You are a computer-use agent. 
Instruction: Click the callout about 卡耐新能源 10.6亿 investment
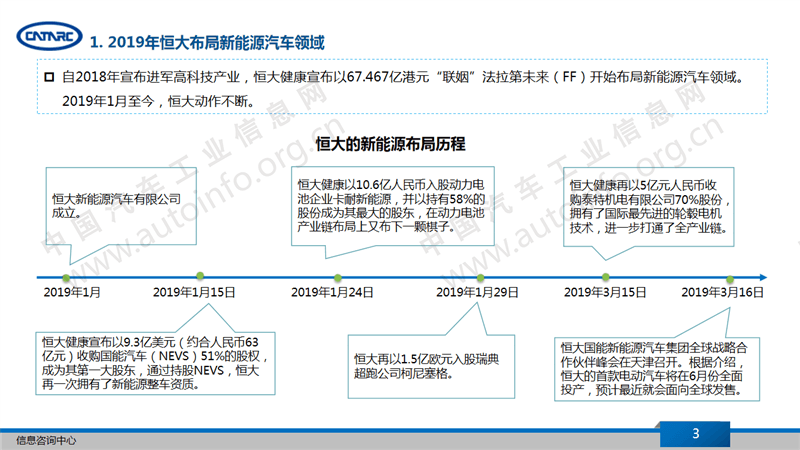(393, 206)
